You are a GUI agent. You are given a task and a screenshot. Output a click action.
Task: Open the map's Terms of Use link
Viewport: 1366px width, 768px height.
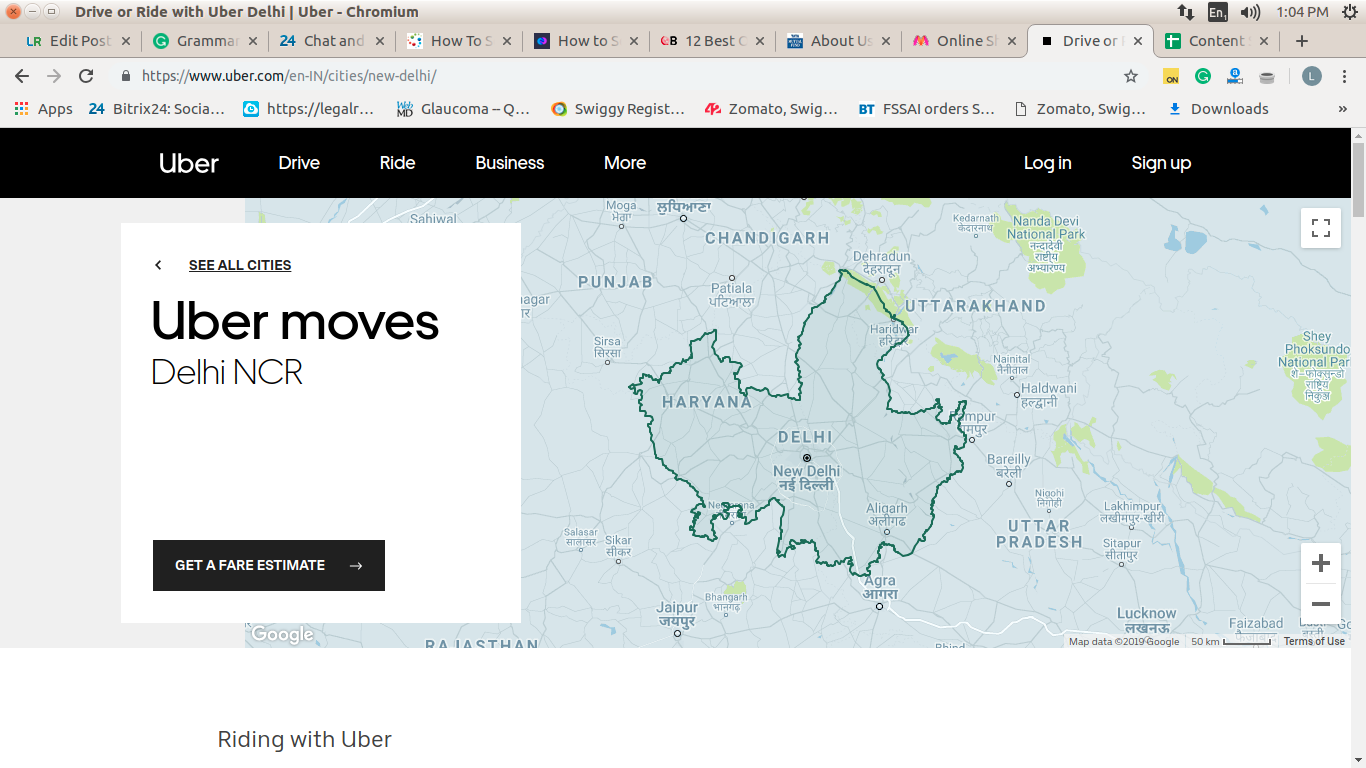click(x=1314, y=642)
